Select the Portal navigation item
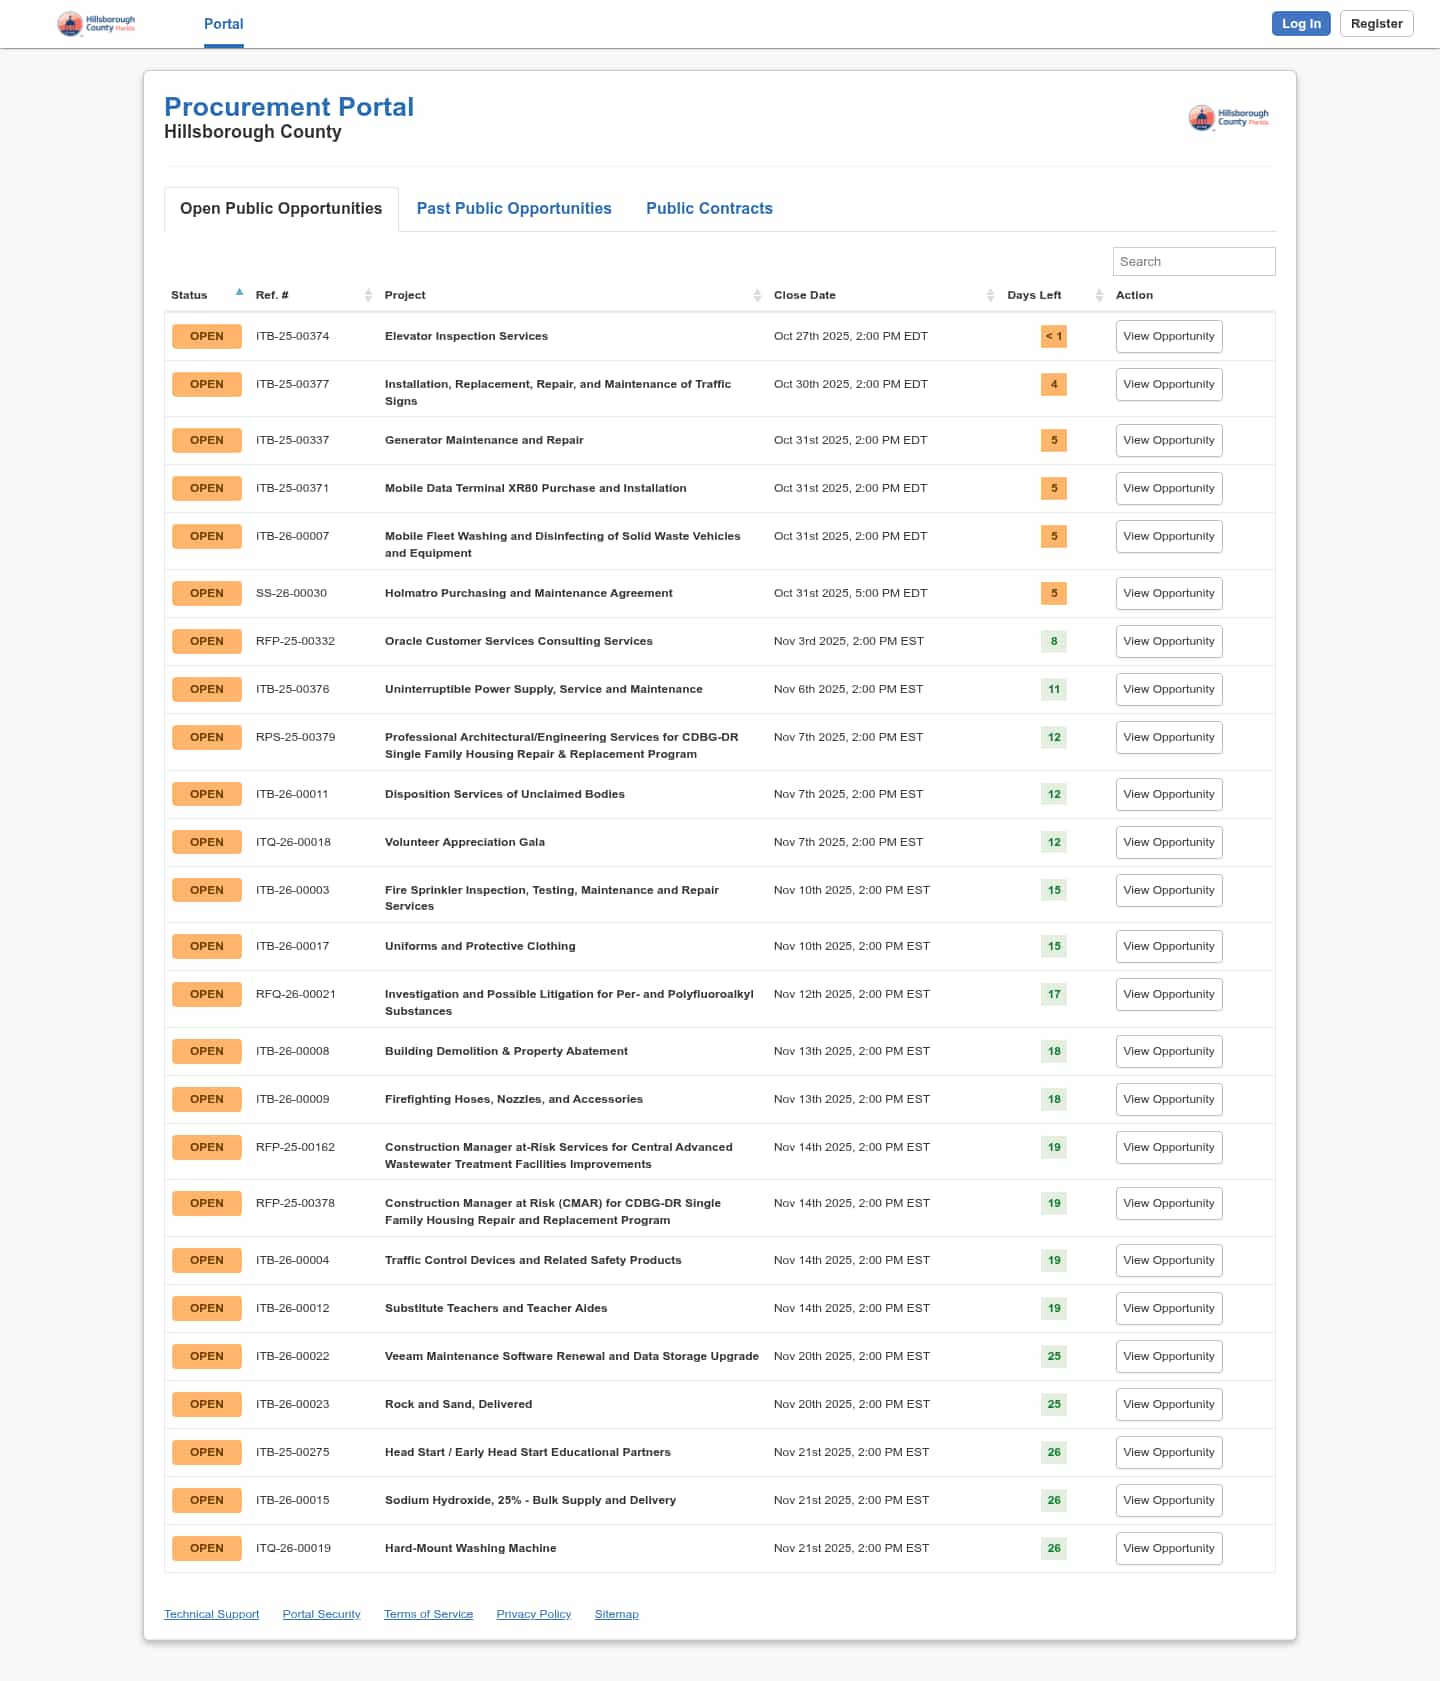 click(x=223, y=24)
